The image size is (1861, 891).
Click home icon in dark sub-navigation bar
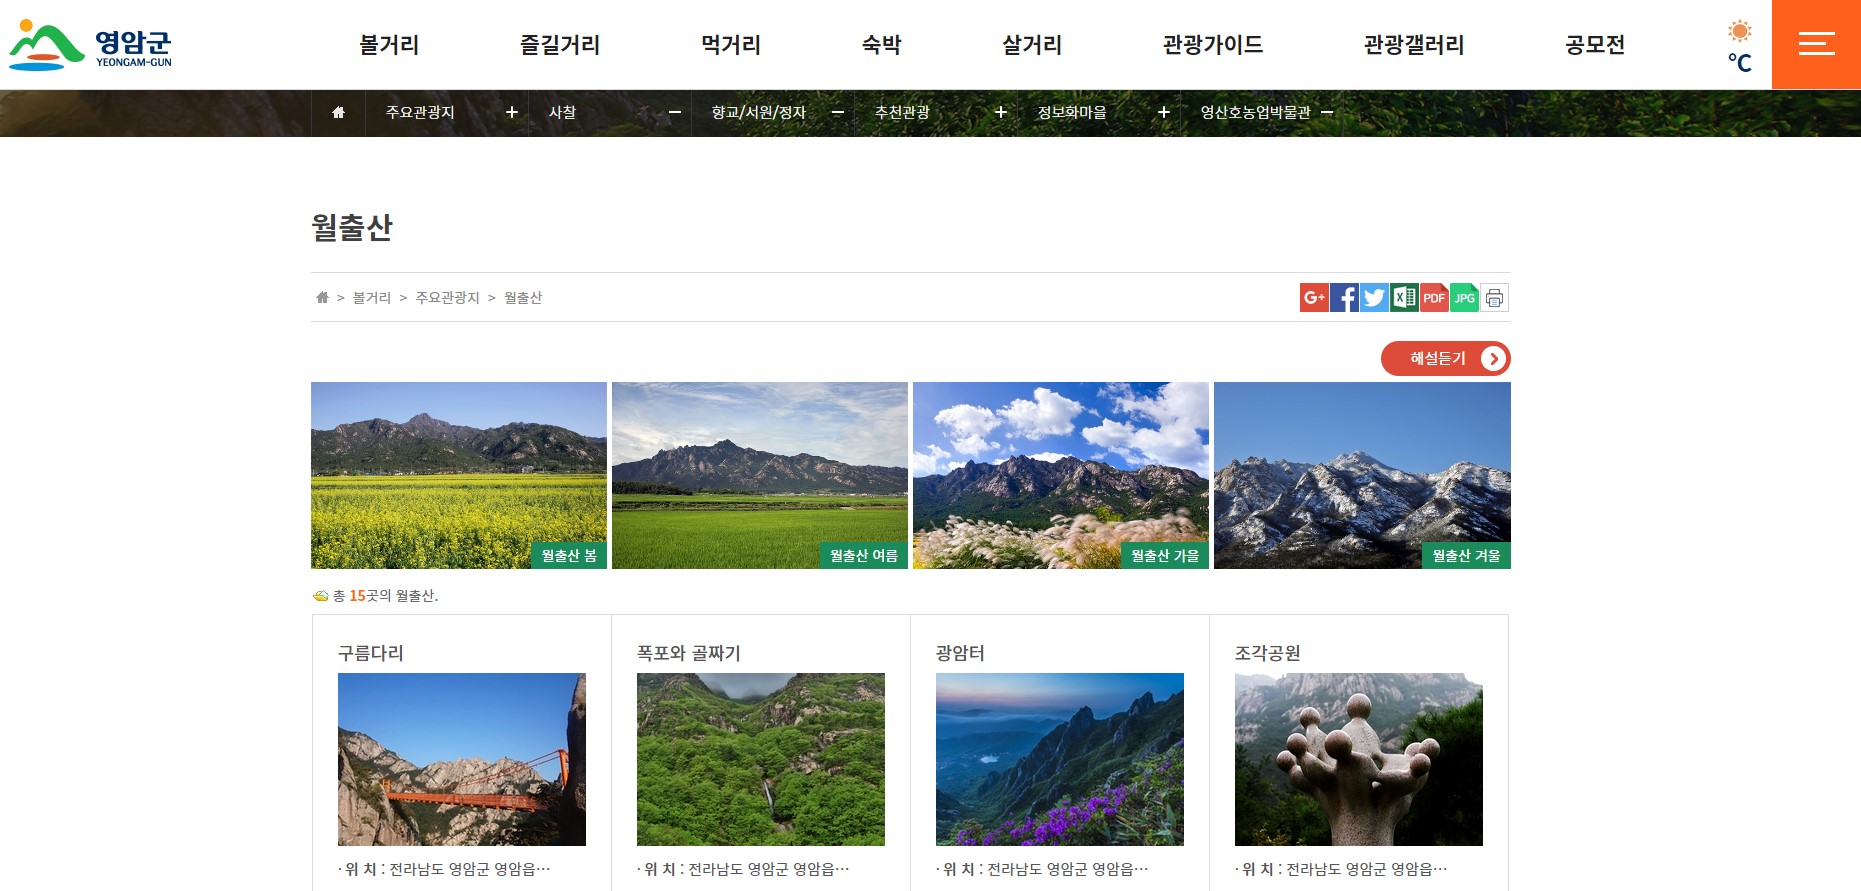coord(338,113)
